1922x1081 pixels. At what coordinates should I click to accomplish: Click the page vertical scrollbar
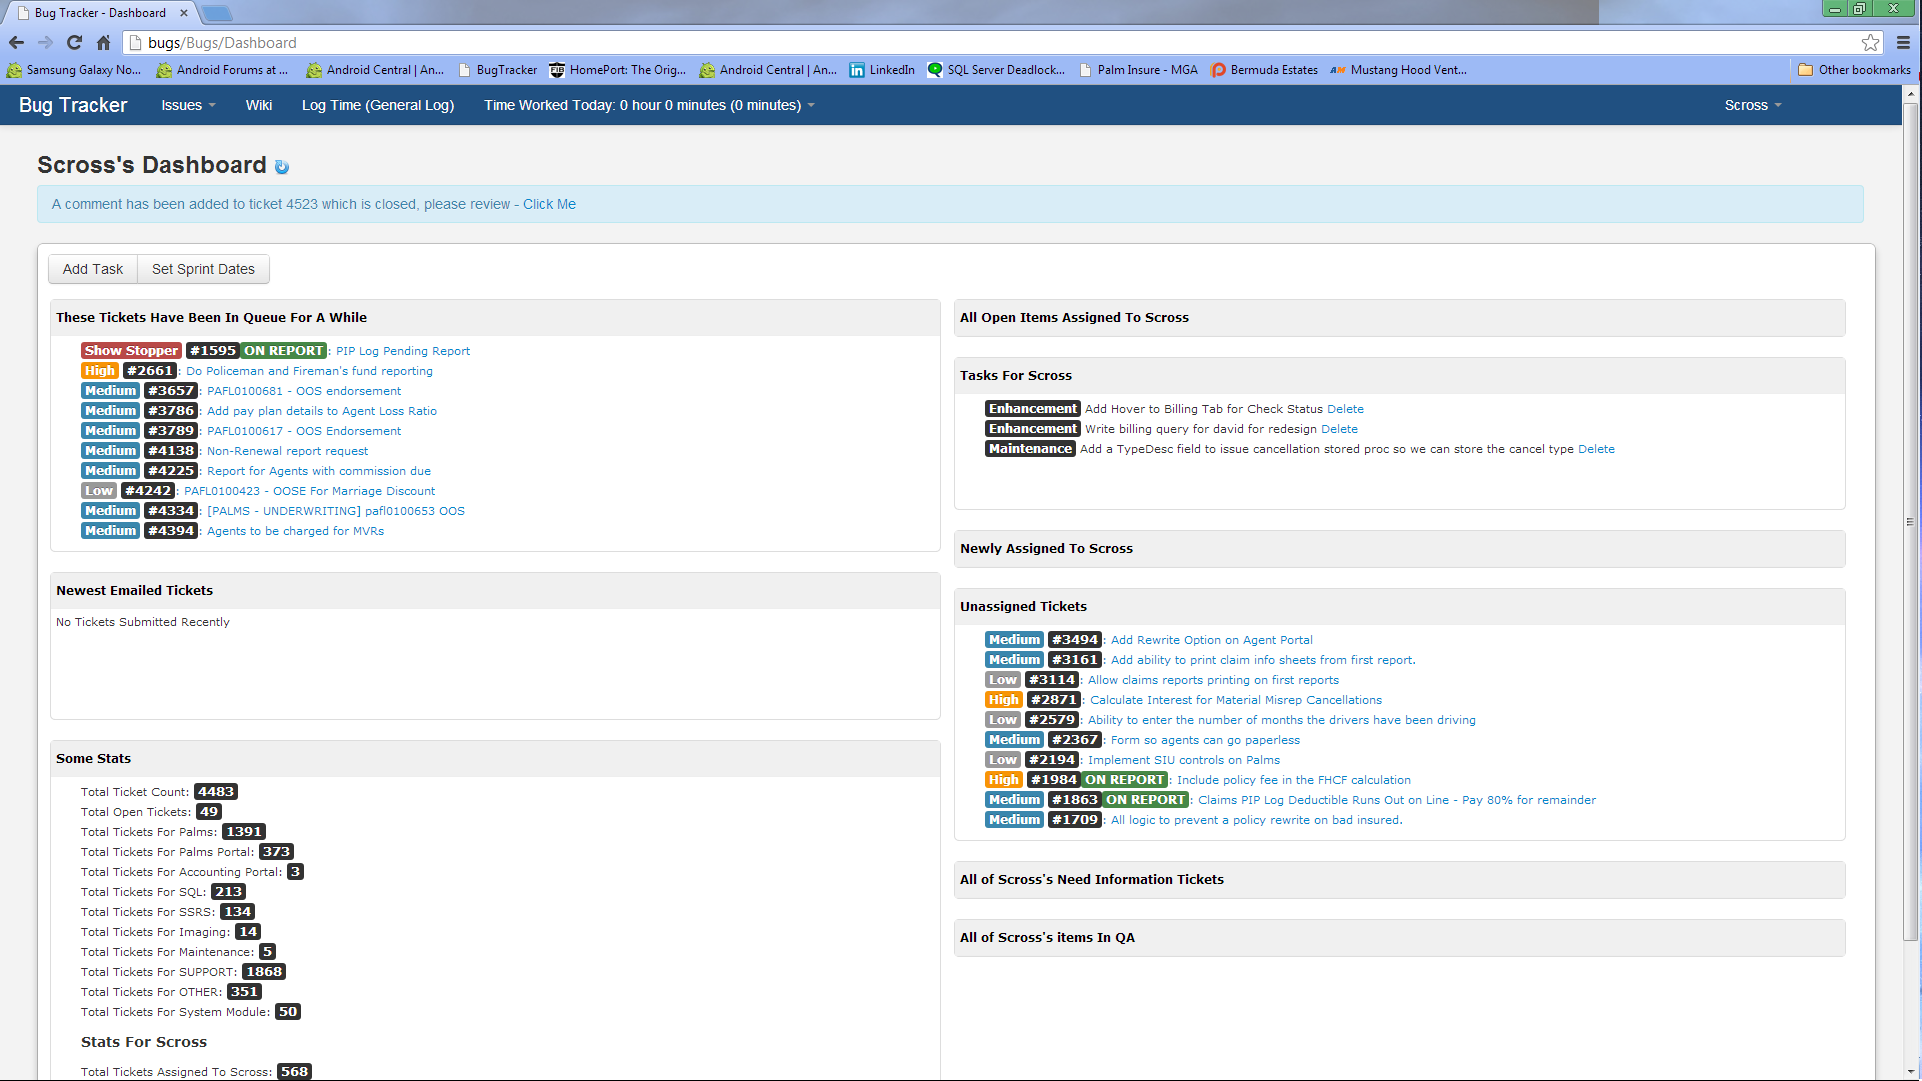pyautogui.click(x=1910, y=520)
